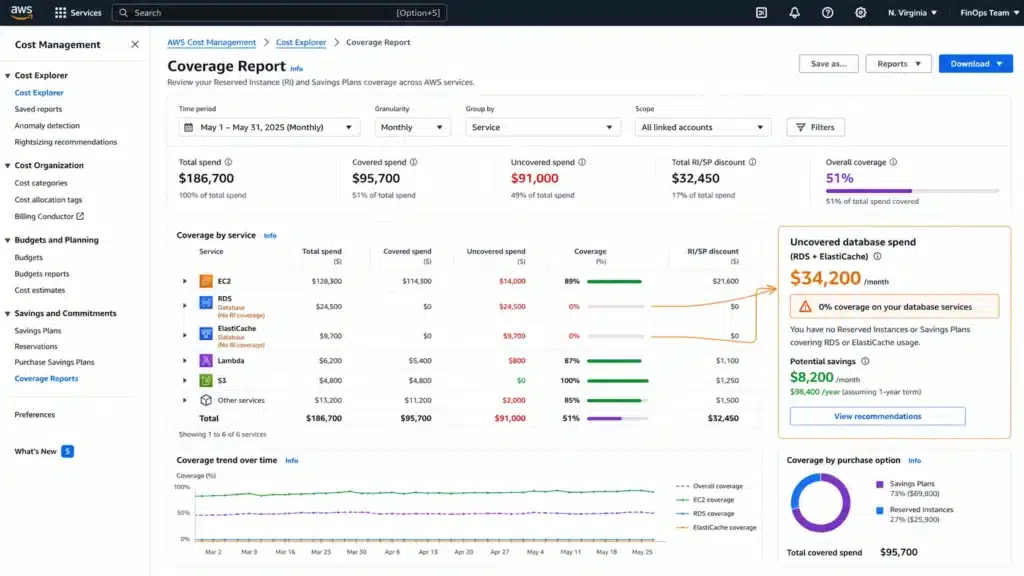Open the help question mark icon
Image resolution: width=1024 pixels, height=576 pixels.
tap(827, 12)
